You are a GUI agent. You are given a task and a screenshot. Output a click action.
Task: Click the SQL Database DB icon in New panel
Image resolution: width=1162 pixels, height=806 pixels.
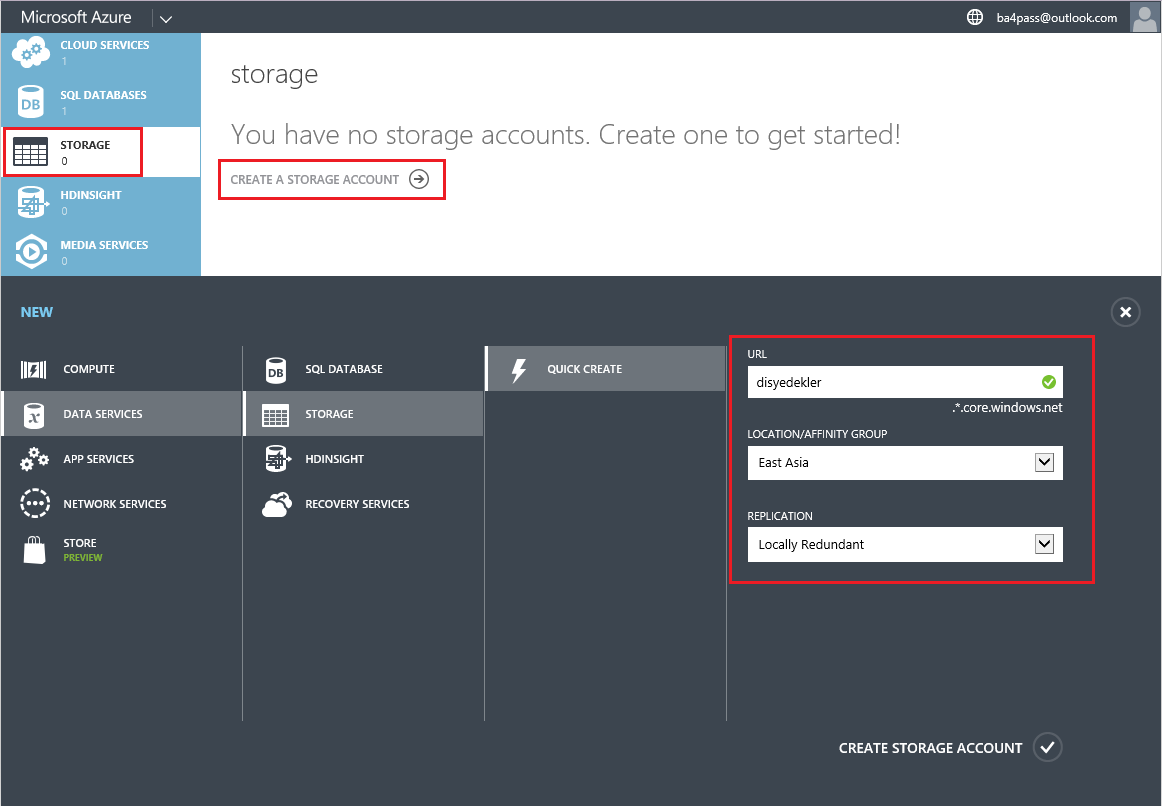coord(276,370)
